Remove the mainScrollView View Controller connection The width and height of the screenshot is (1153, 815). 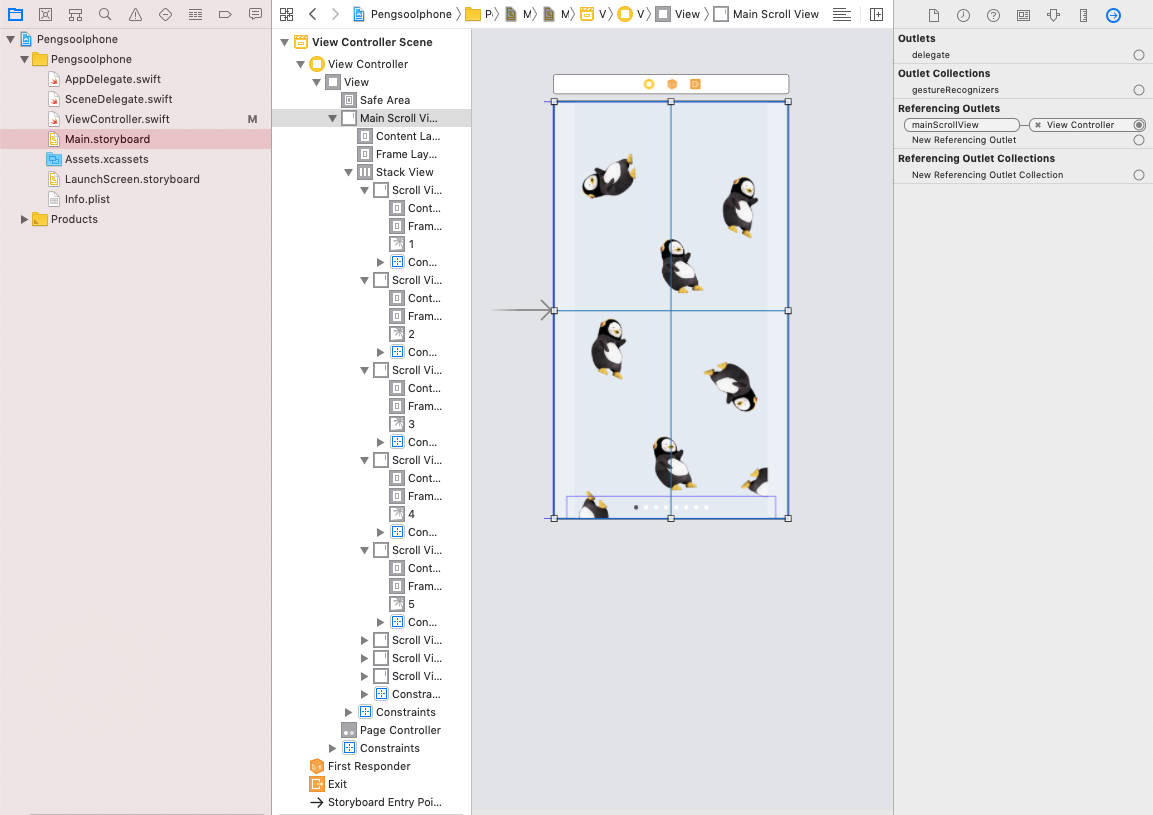(x=1038, y=125)
